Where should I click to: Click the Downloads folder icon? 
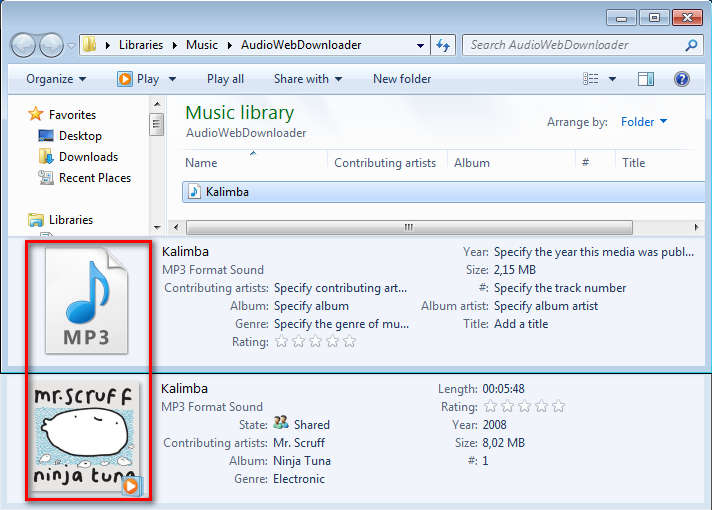tap(46, 156)
